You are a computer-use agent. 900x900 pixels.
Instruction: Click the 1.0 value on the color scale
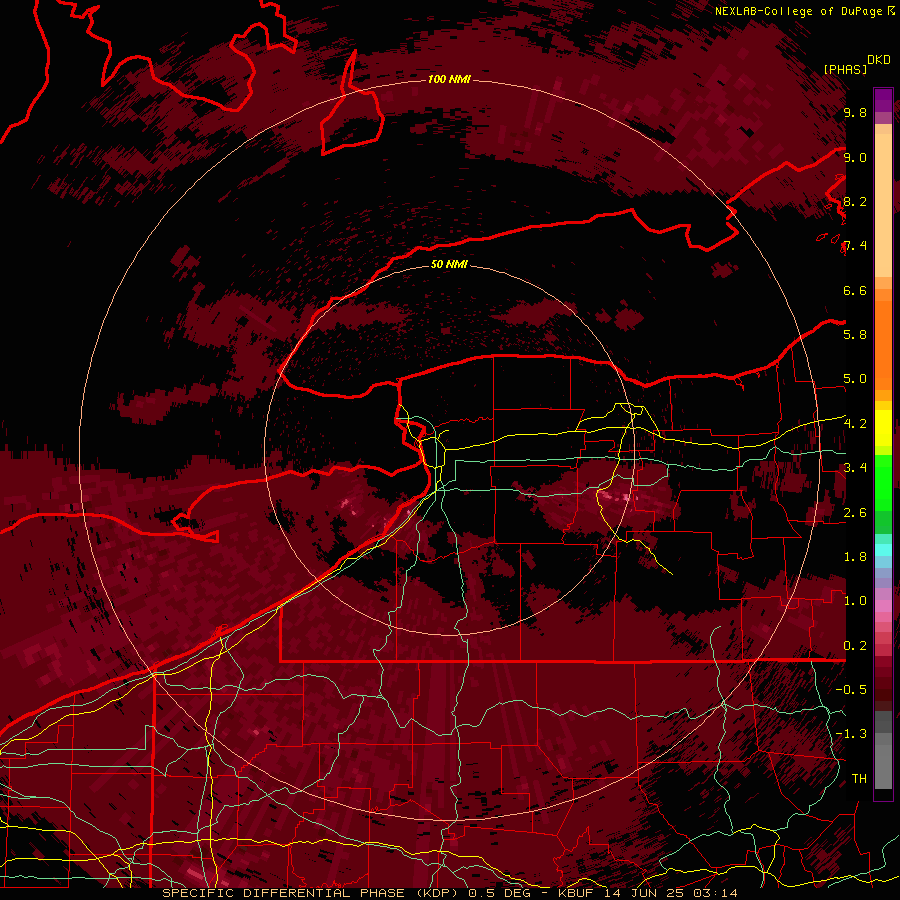pos(855,601)
